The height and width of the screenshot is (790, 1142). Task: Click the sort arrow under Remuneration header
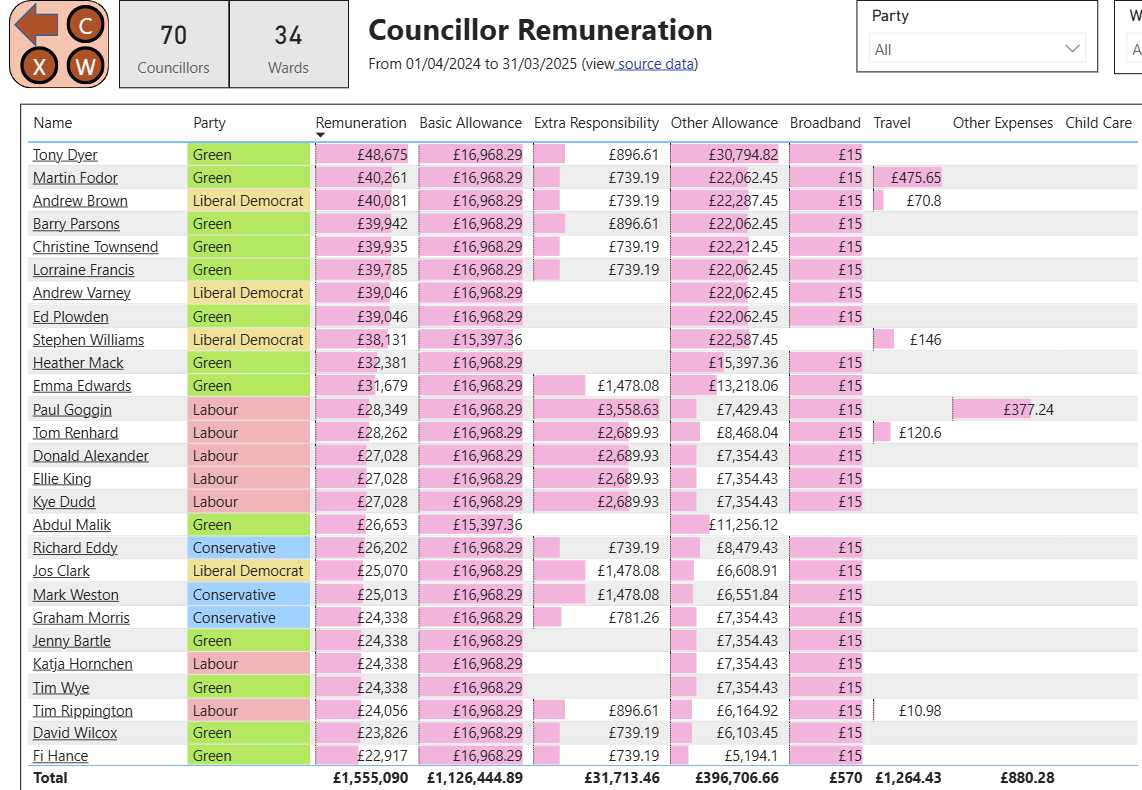[x=321, y=135]
